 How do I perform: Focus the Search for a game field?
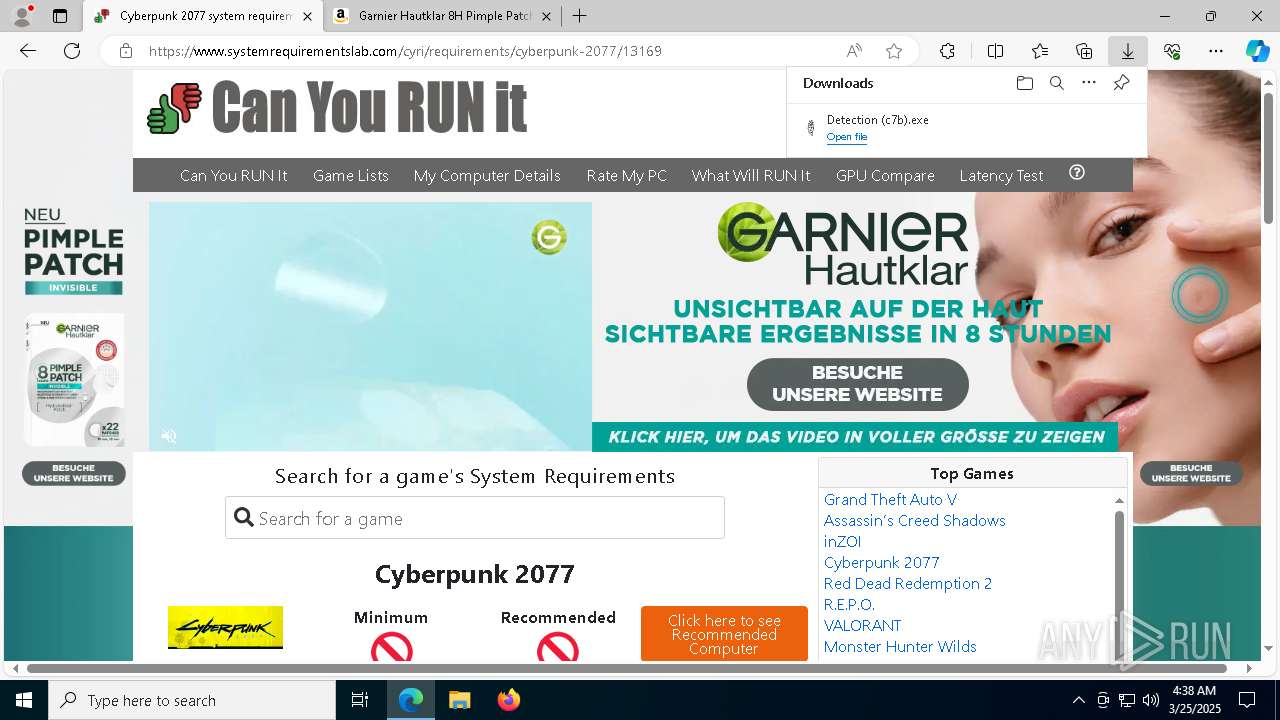pyautogui.click(x=475, y=518)
